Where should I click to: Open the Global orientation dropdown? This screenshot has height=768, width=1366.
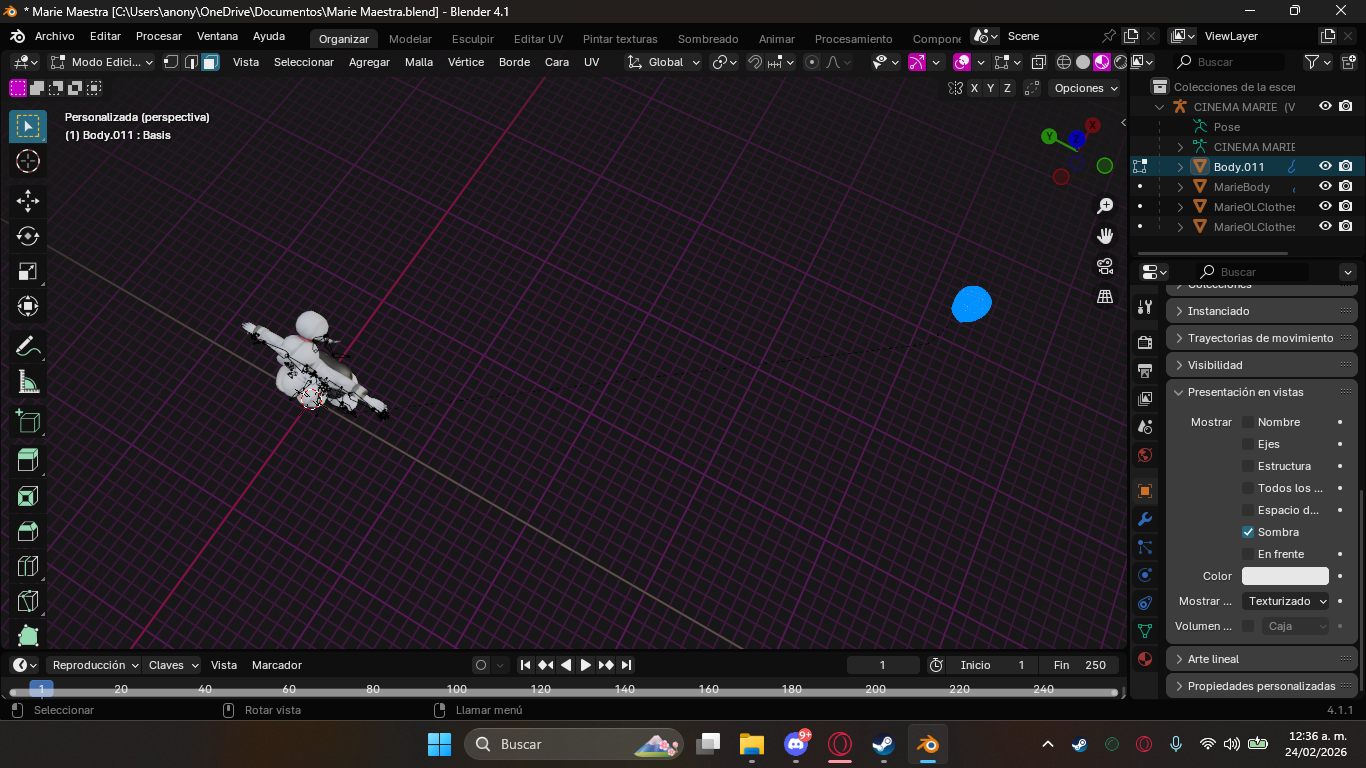pyautogui.click(x=664, y=62)
